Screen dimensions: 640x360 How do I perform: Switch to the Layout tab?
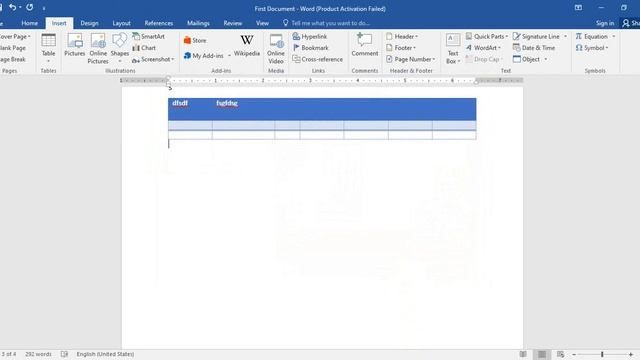point(121,23)
